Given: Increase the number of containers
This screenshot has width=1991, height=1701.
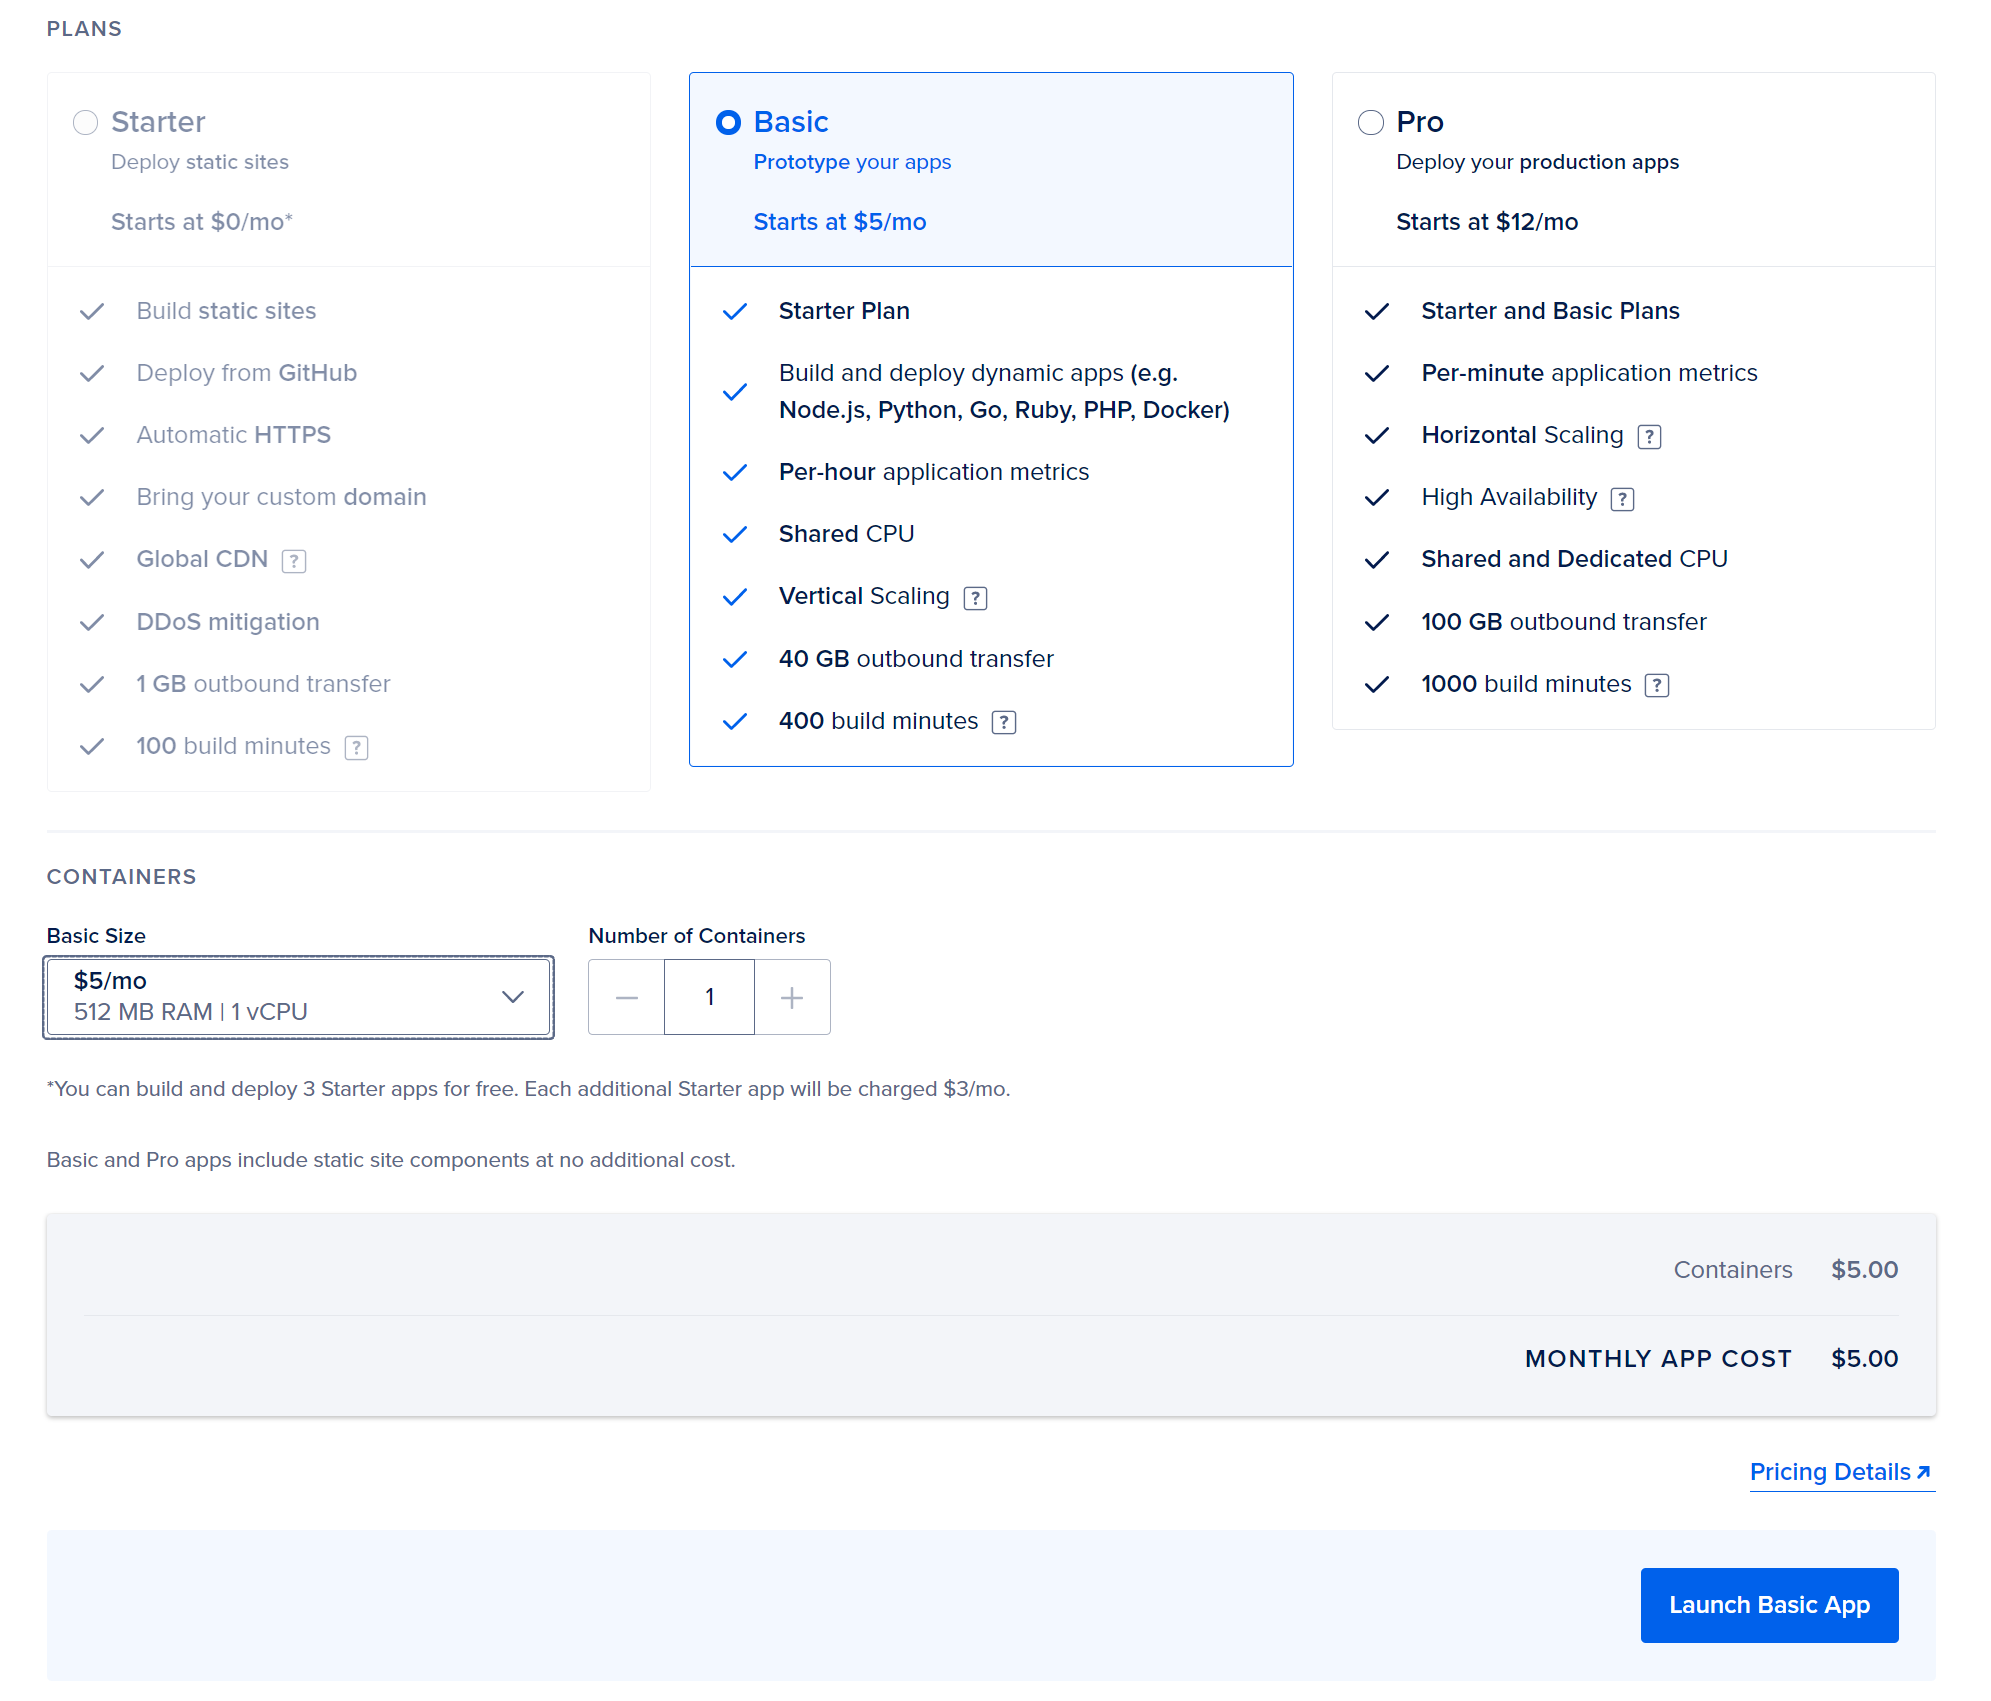Looking at the screenshot, I should (x=791, y=996).
